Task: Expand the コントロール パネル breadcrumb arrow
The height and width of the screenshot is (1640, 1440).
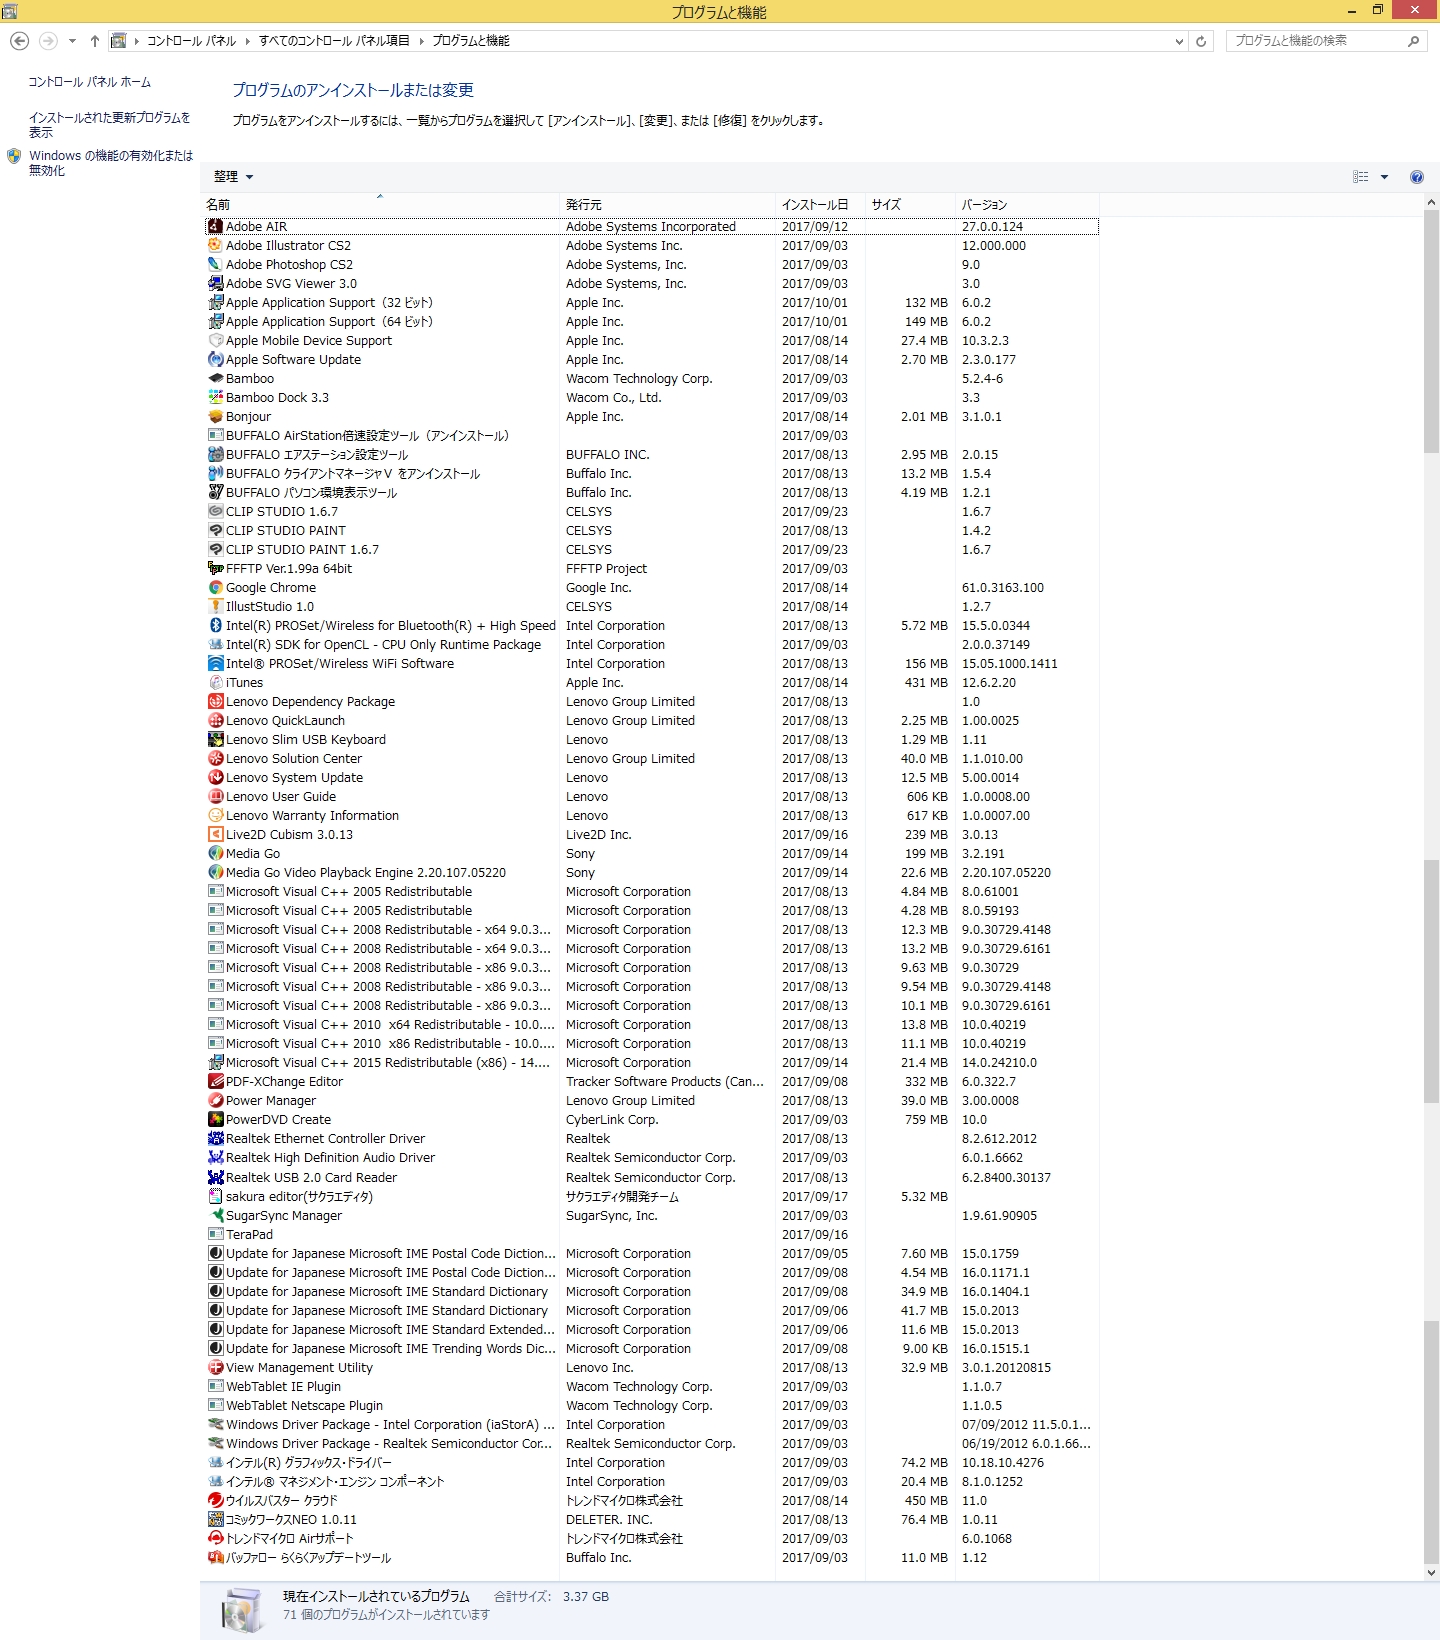Action: coord(247,41)
